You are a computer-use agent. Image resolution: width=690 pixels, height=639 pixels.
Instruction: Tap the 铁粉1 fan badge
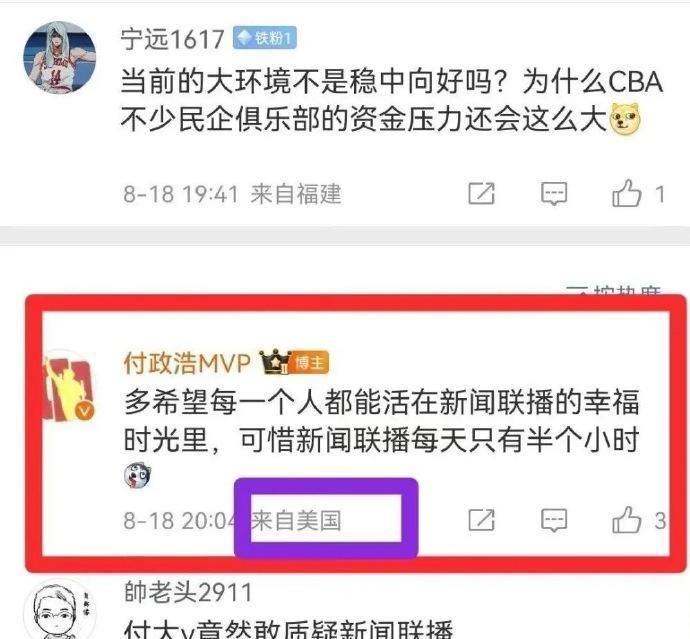click(264, 38)
